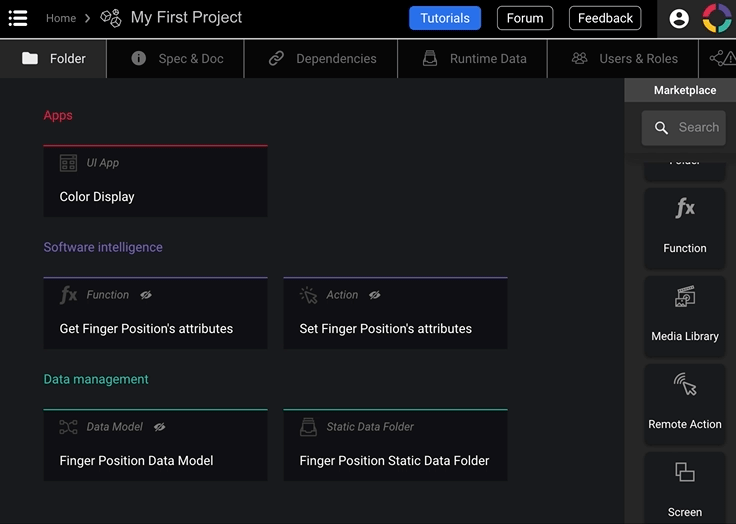Toggle visibility eye on Action card

click(x=375, y=295)
